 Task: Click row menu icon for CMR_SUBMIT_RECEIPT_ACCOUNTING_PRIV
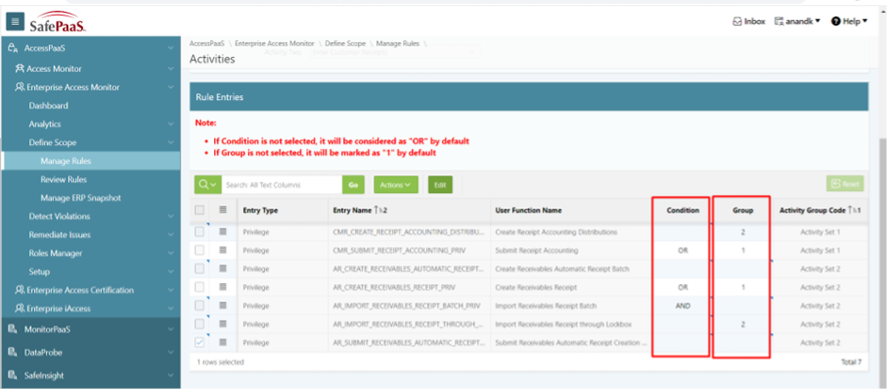tap(223, 250)
